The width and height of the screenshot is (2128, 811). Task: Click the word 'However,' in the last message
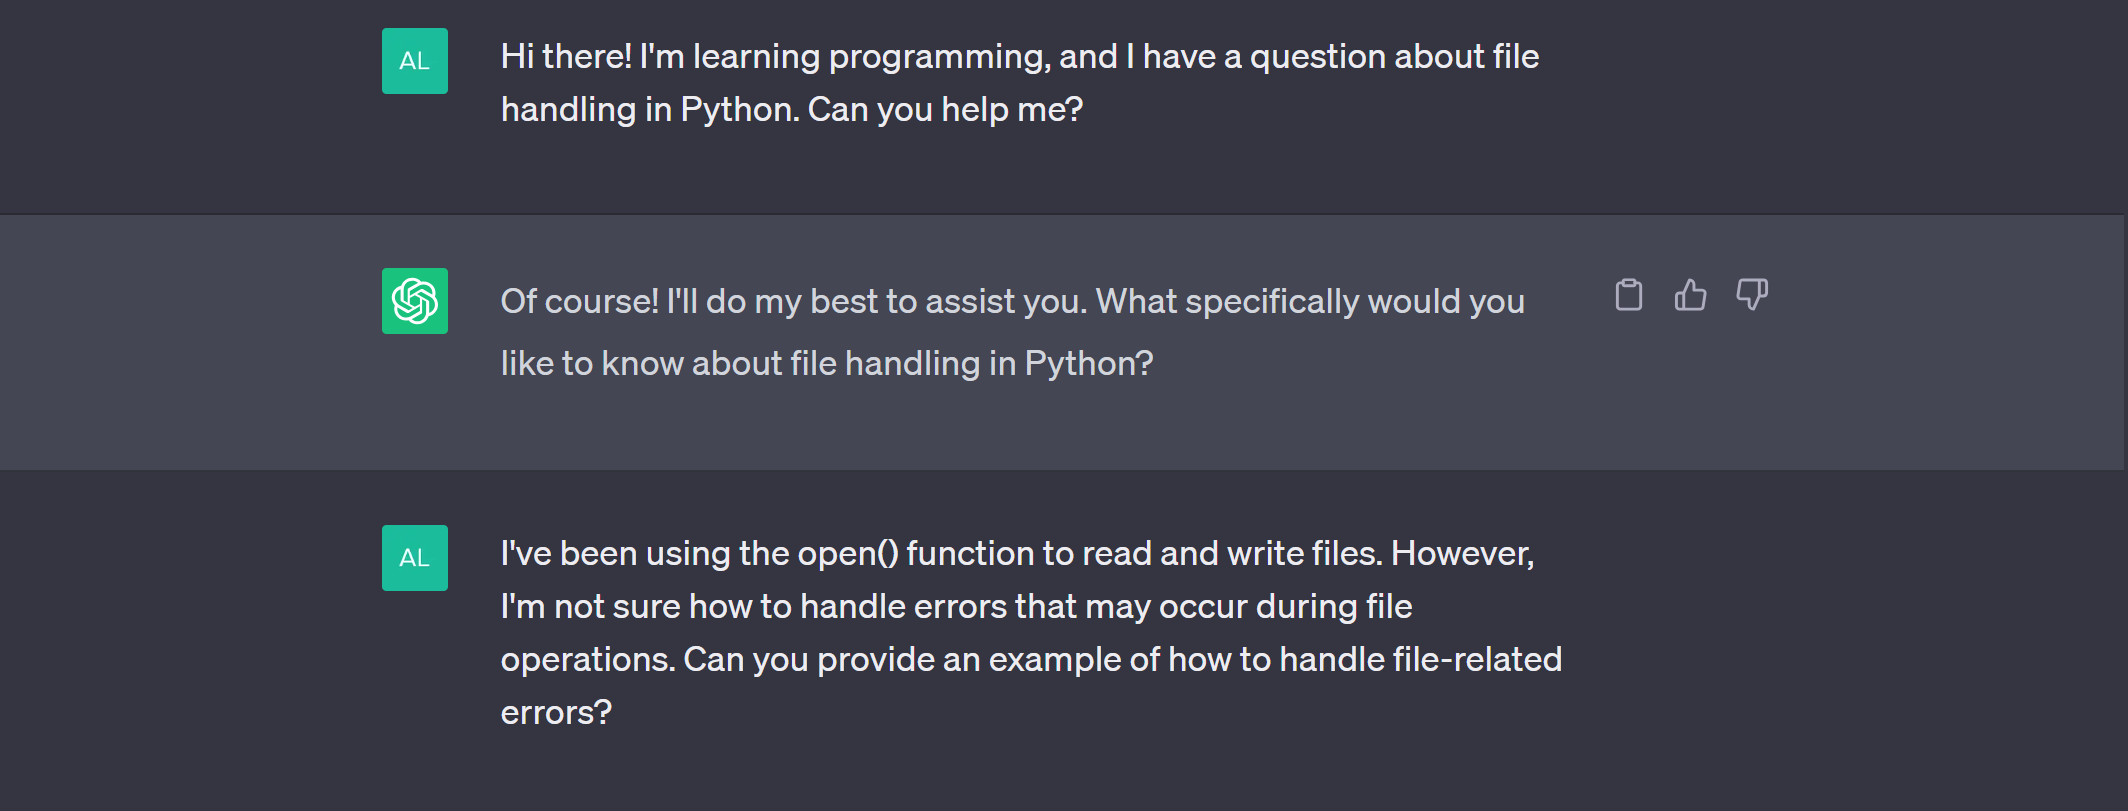tap(1463, 553)
